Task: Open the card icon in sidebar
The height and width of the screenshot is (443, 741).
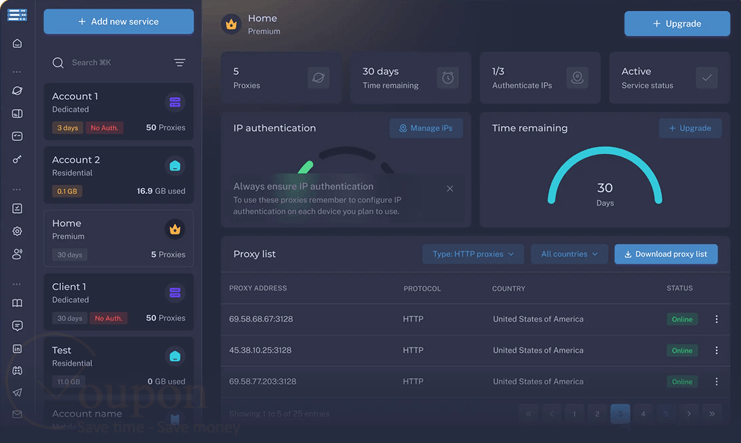Action: (17, 137)
